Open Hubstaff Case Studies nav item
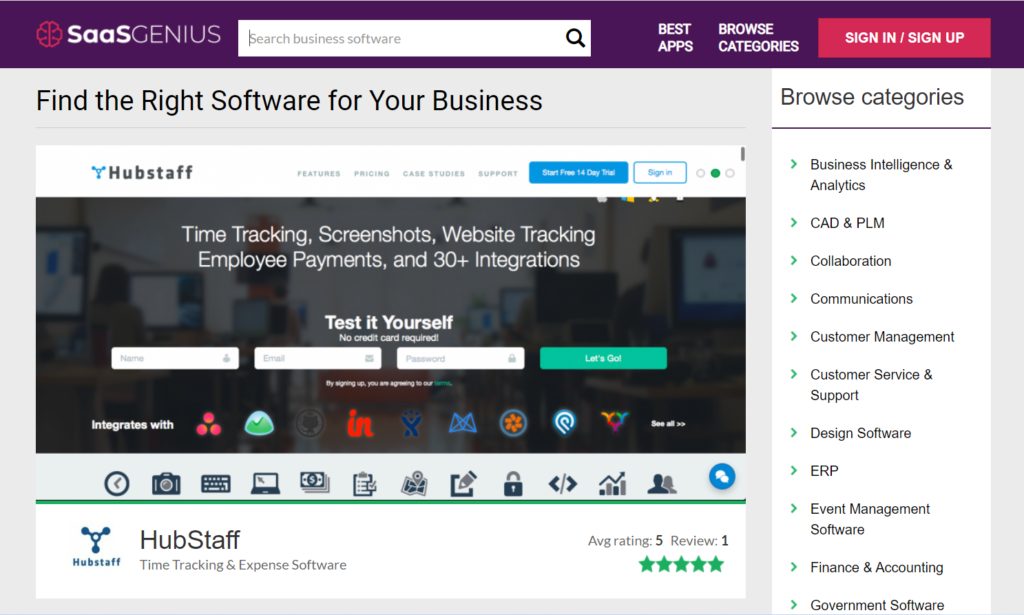1024x615 pixels. pos(434,174)
